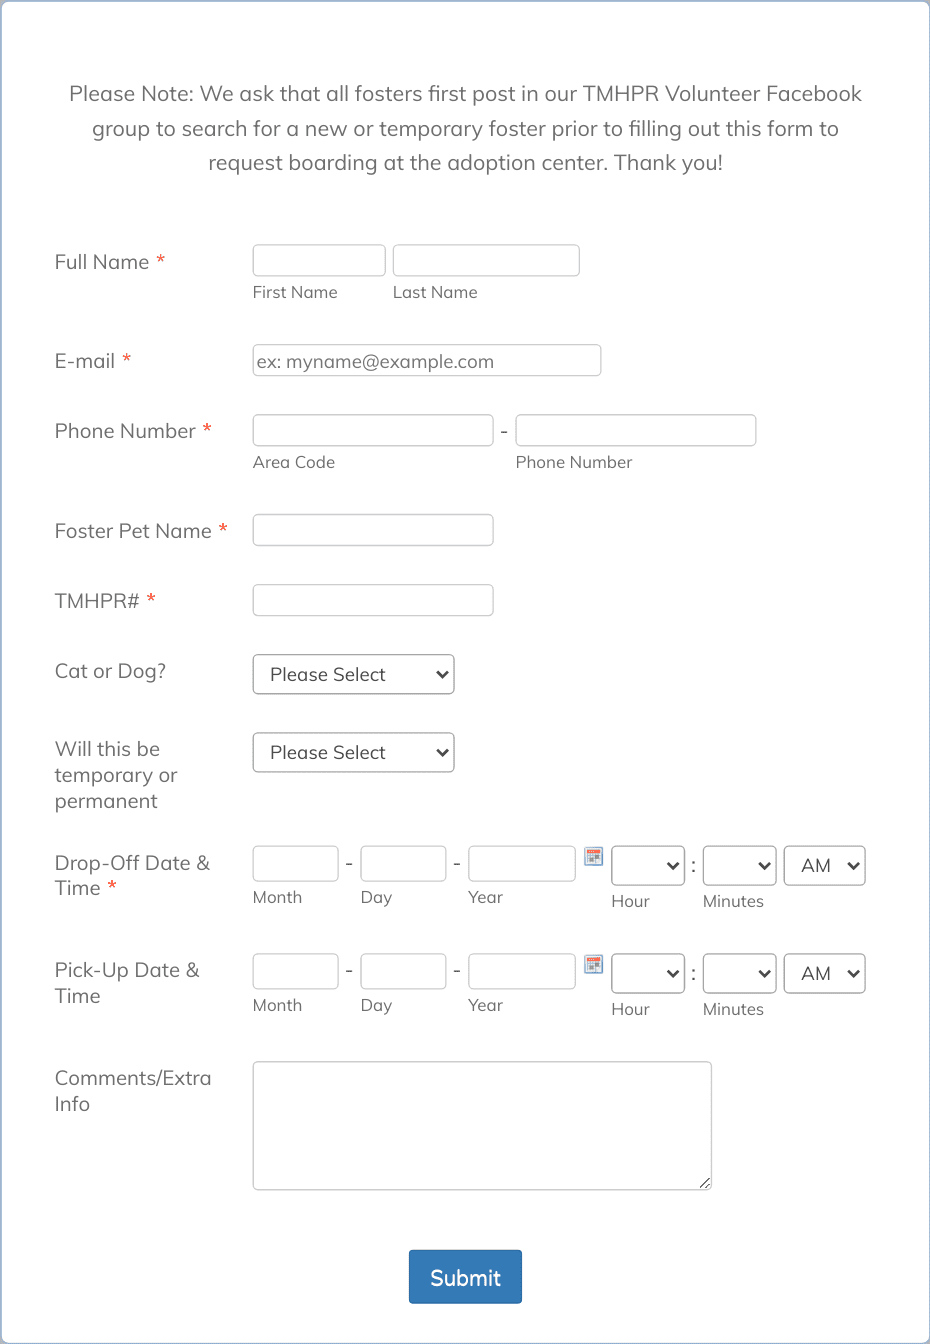Open the Cat or Dog dropdown
The image size is (930, 1344).
click(354, 674)
